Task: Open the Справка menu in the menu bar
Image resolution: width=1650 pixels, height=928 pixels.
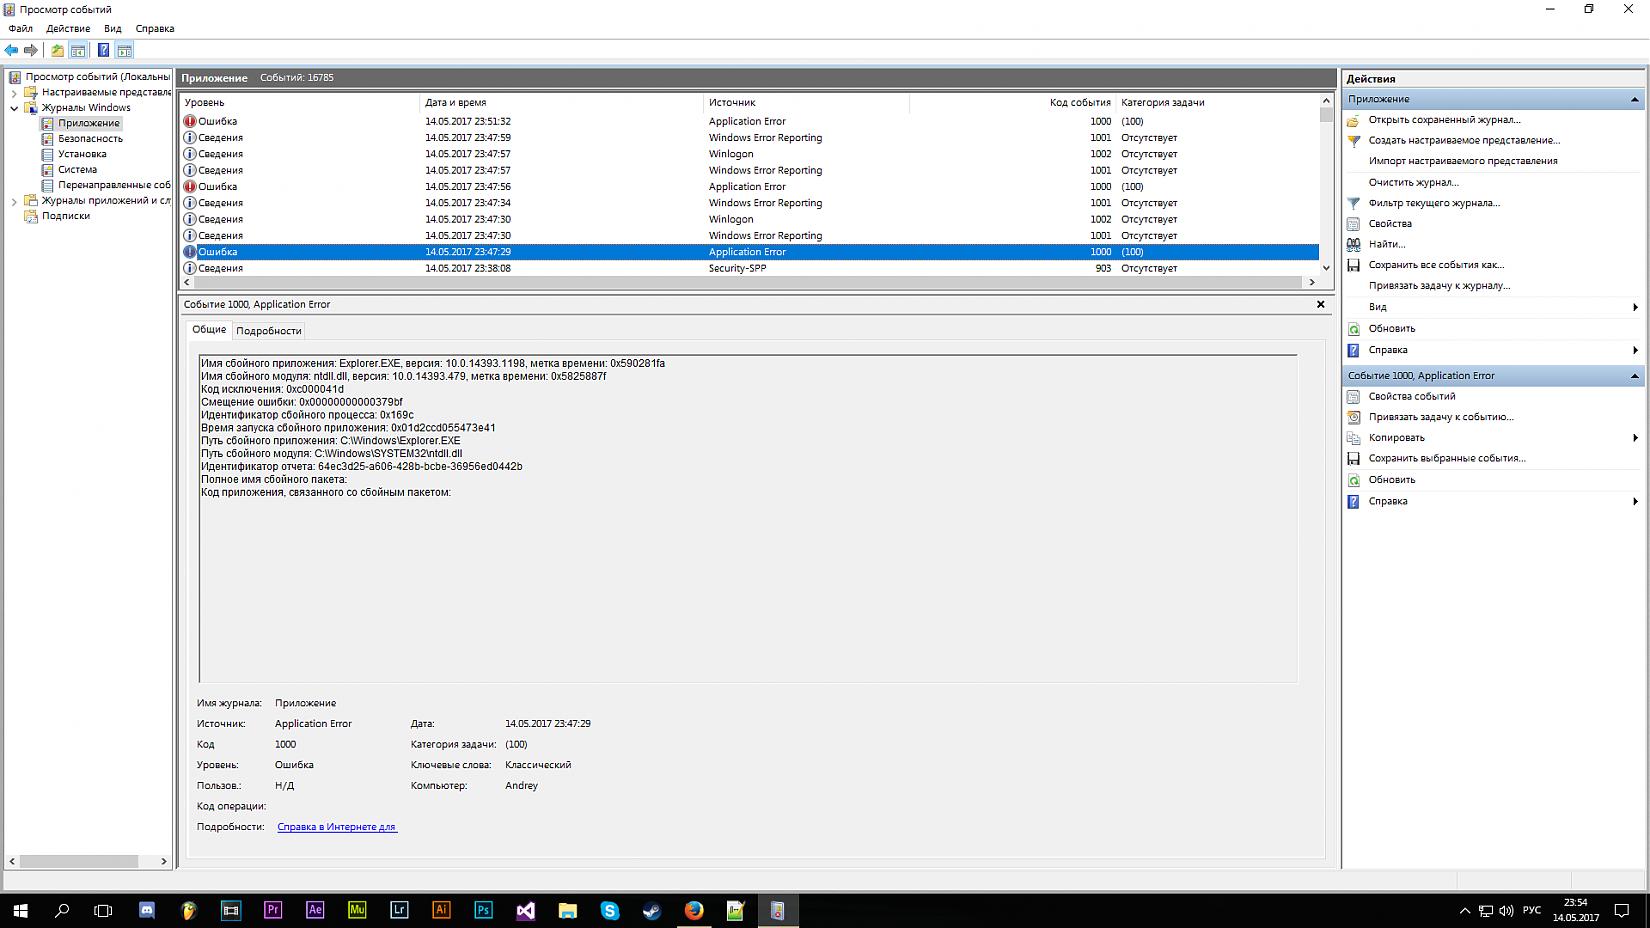Action: 155,29
